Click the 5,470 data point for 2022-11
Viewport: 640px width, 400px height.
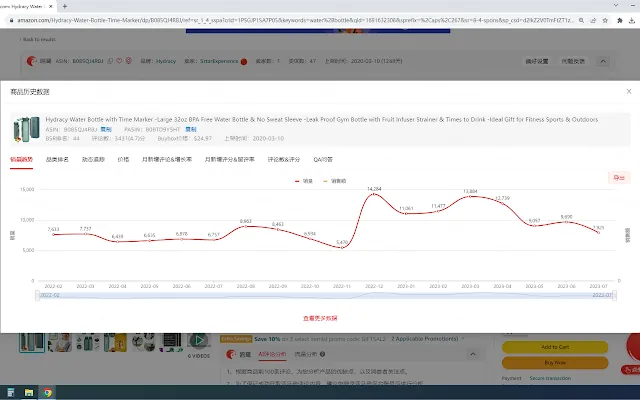click(342, 247)
